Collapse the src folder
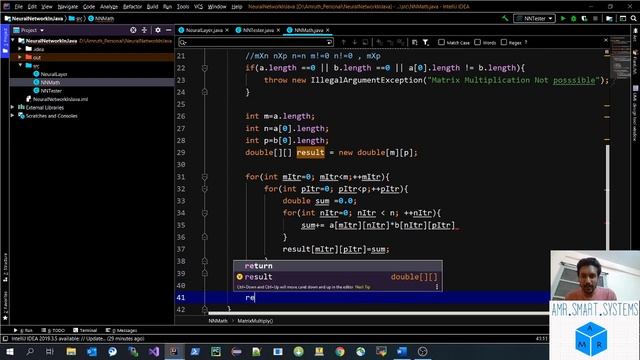This screenshot has width=640, height=360. [20, 65]
